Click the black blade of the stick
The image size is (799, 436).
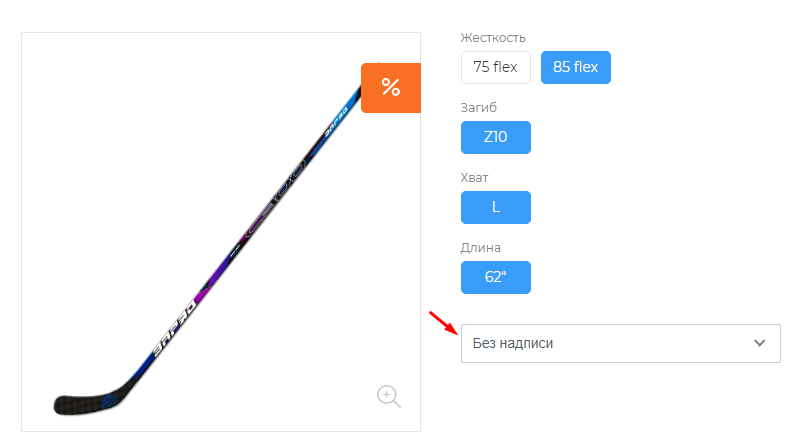(x=84, y=403)
